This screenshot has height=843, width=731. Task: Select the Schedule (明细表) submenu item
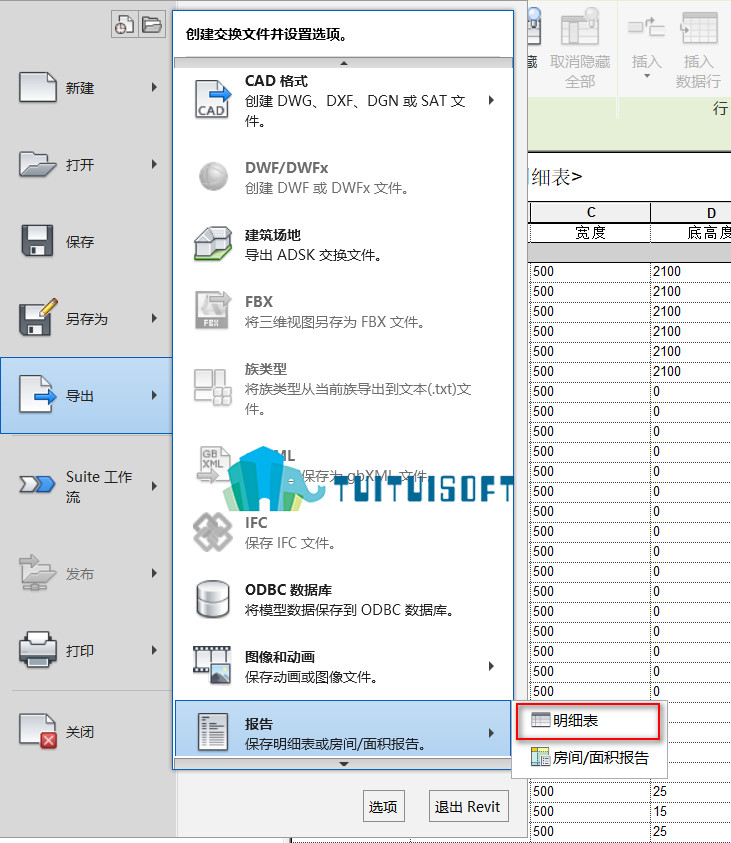[587, 720]
